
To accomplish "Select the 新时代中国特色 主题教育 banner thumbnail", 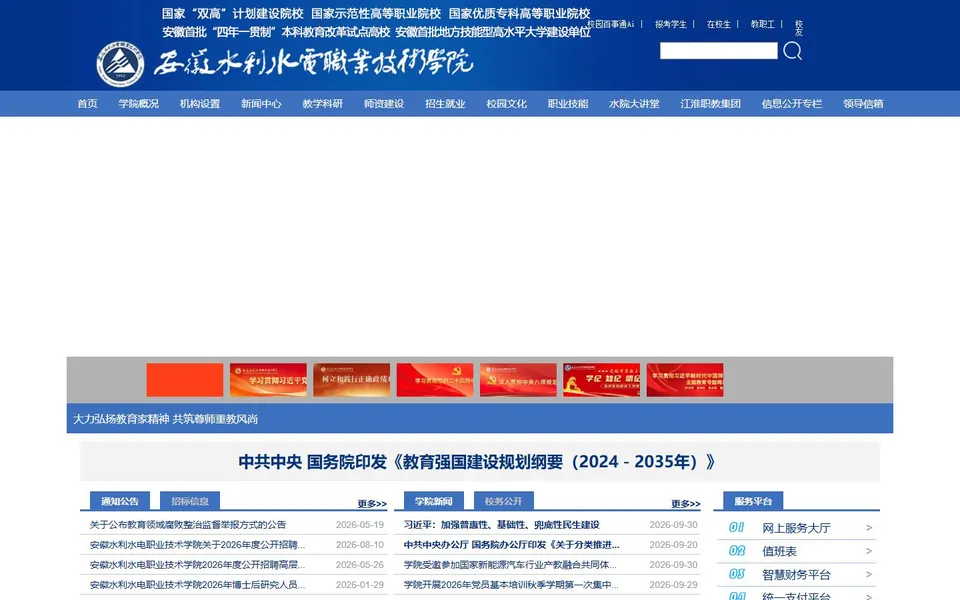I will click(685, 380).
